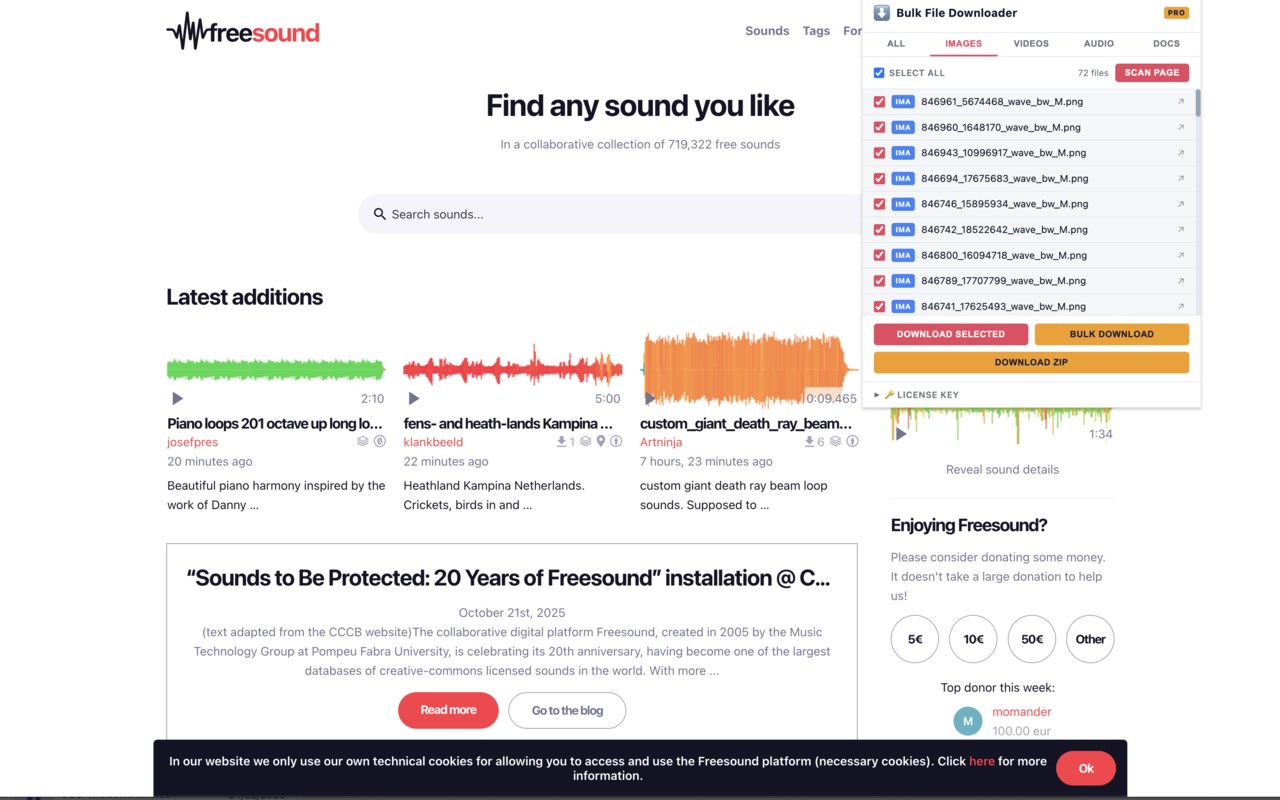Click the Bulk File Downloader extension icon
The image size is (1280, 800).
coord(882,13)
